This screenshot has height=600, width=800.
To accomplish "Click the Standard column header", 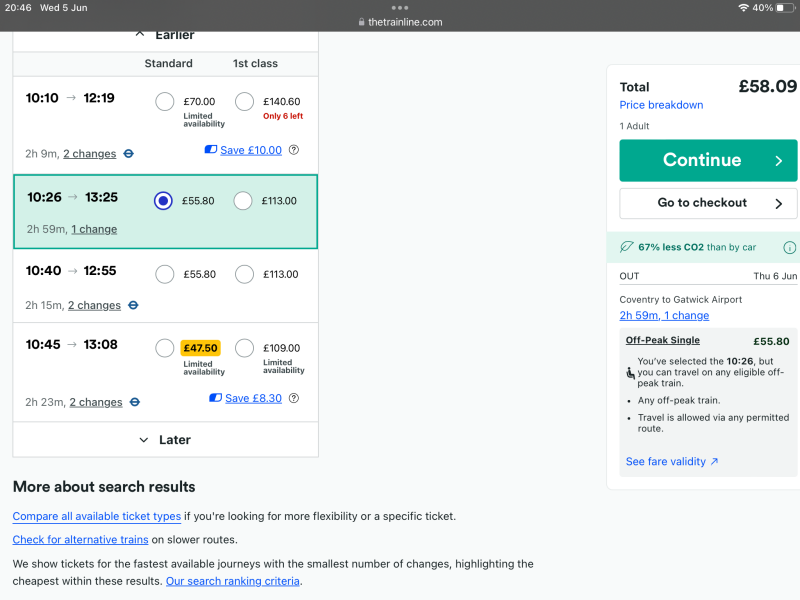I will point(168,63).
